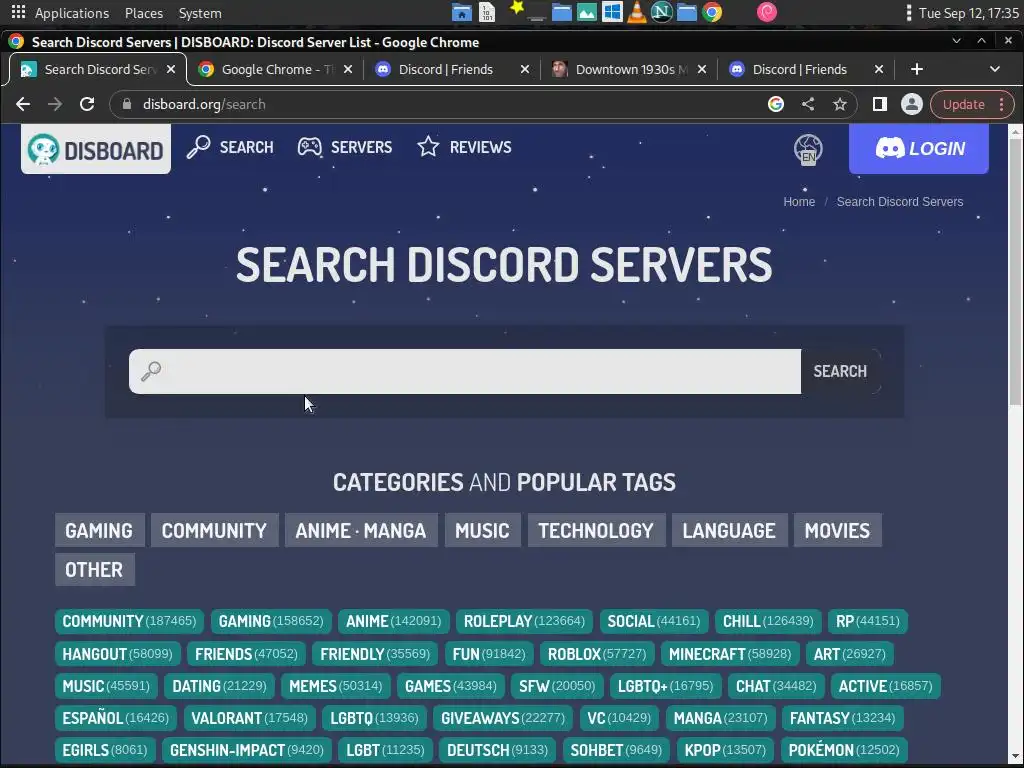Open tab search dropdown chevron
The width and height of the screenshot is (1024, 768).
pyautogui.click(x=995, y=69)
